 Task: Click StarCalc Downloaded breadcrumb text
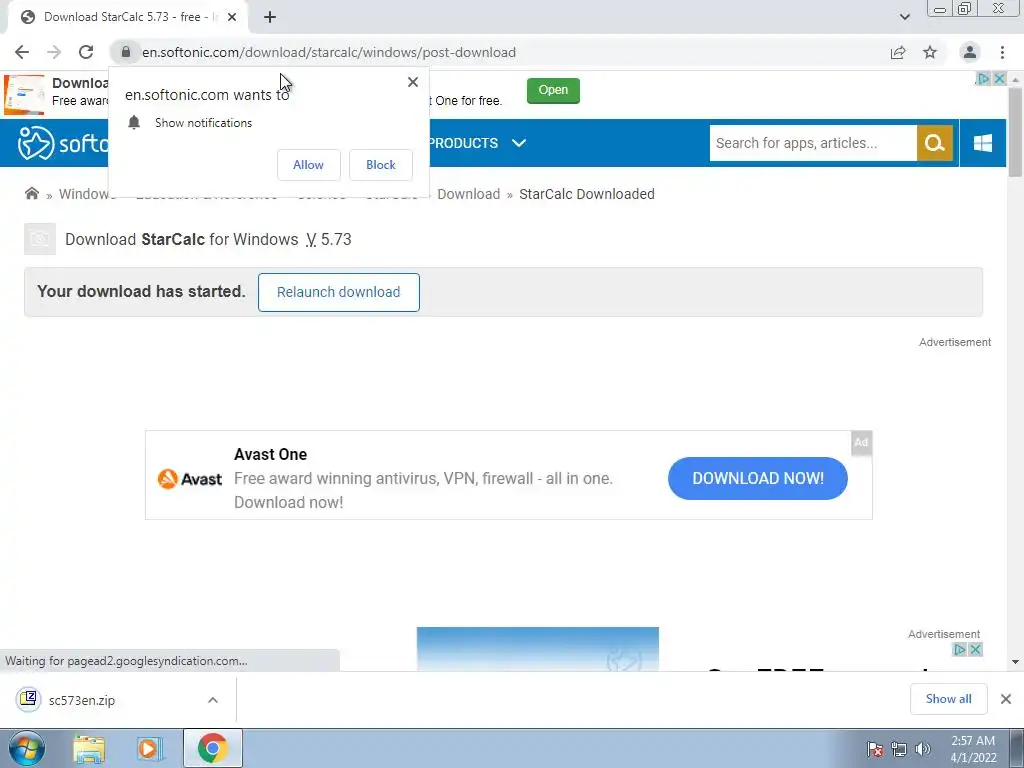pos(586,194)
